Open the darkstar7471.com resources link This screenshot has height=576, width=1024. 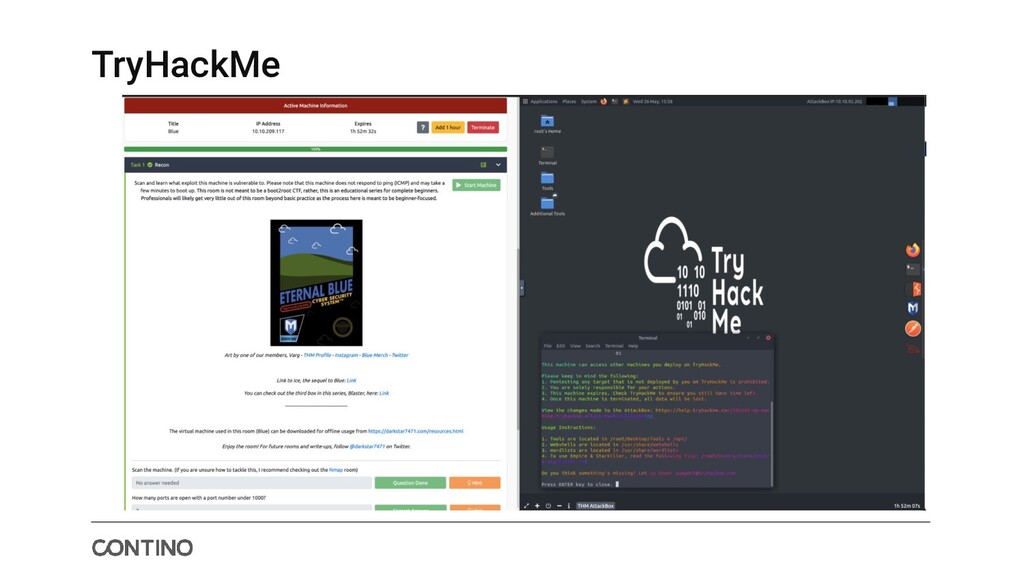pos(415,431)
